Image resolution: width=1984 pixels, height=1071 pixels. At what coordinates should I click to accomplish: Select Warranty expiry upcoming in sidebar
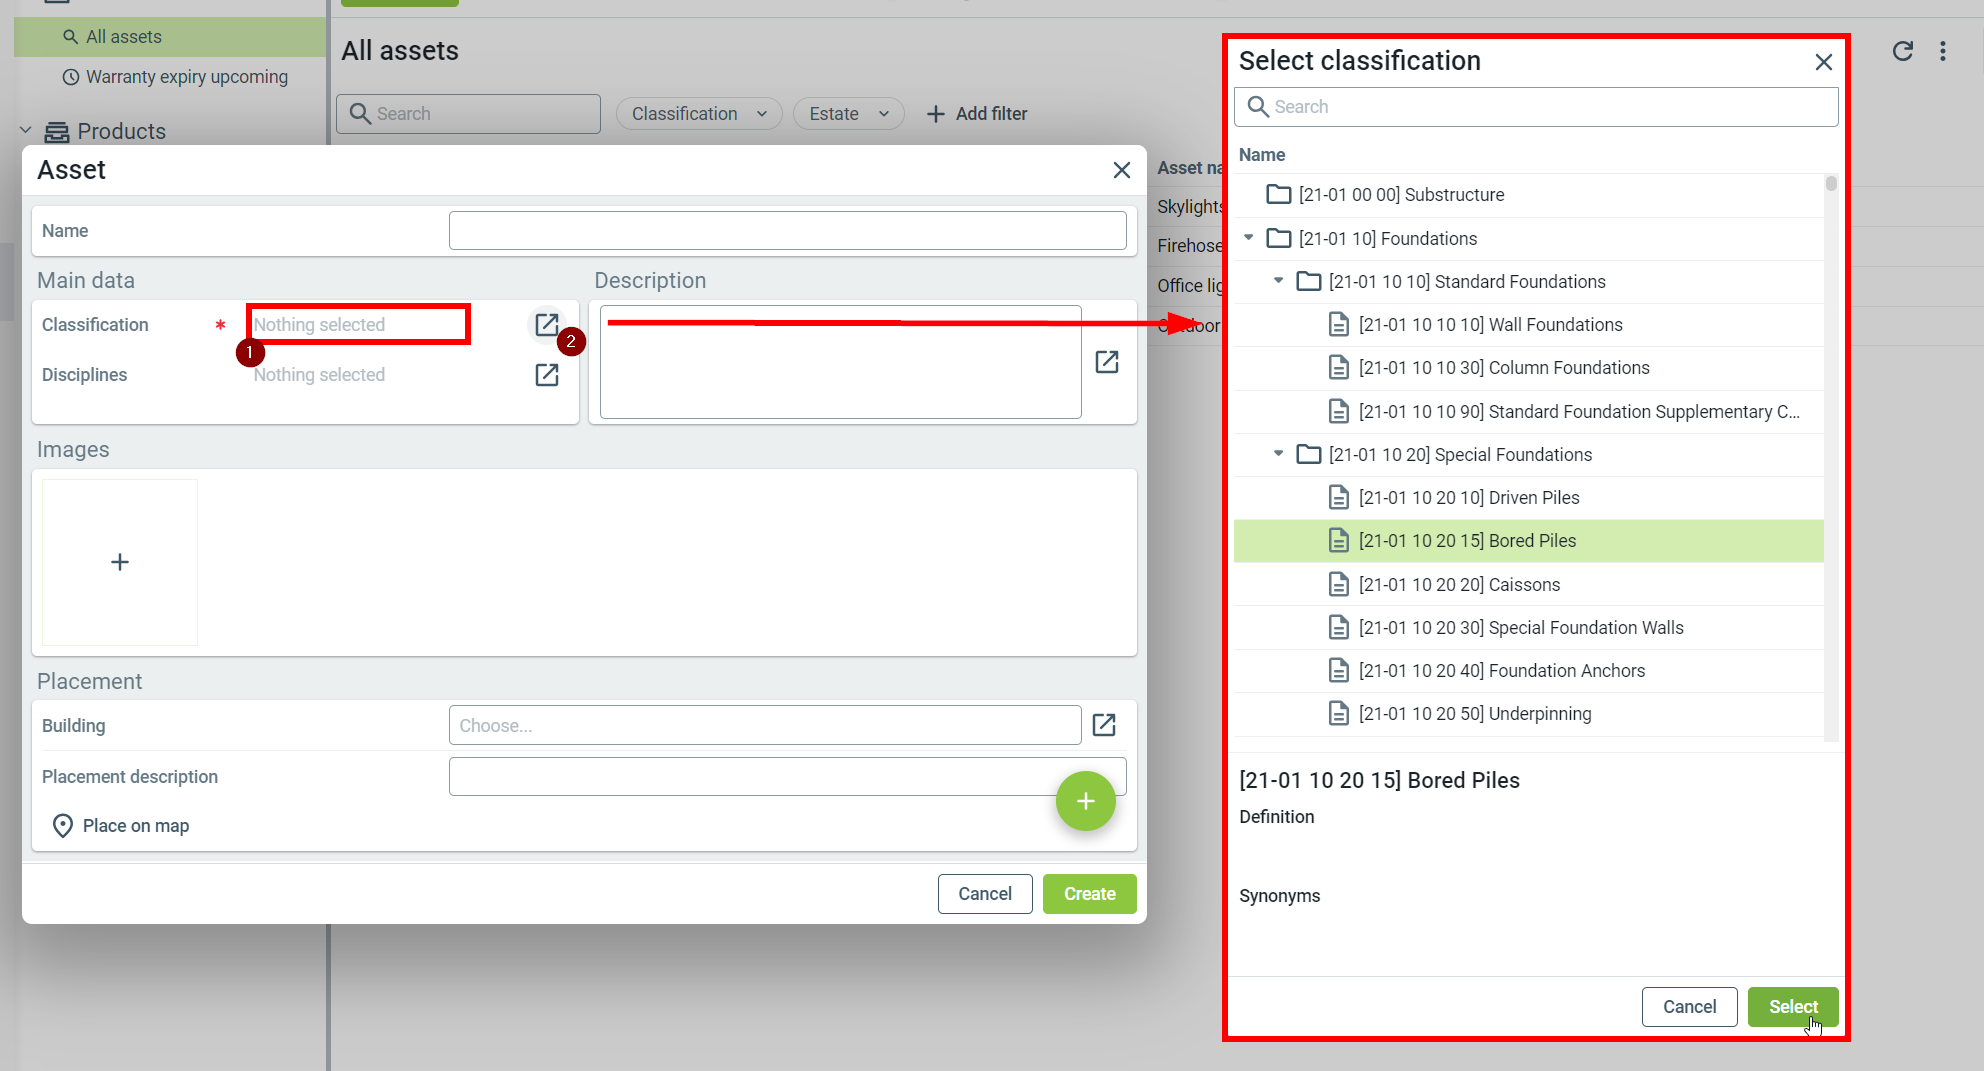(x=186, y=77)
